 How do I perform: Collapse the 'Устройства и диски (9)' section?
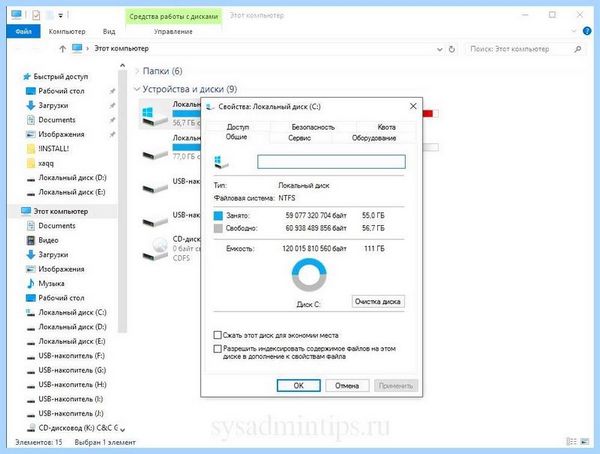pyautogui.click(x=137, y=89)
